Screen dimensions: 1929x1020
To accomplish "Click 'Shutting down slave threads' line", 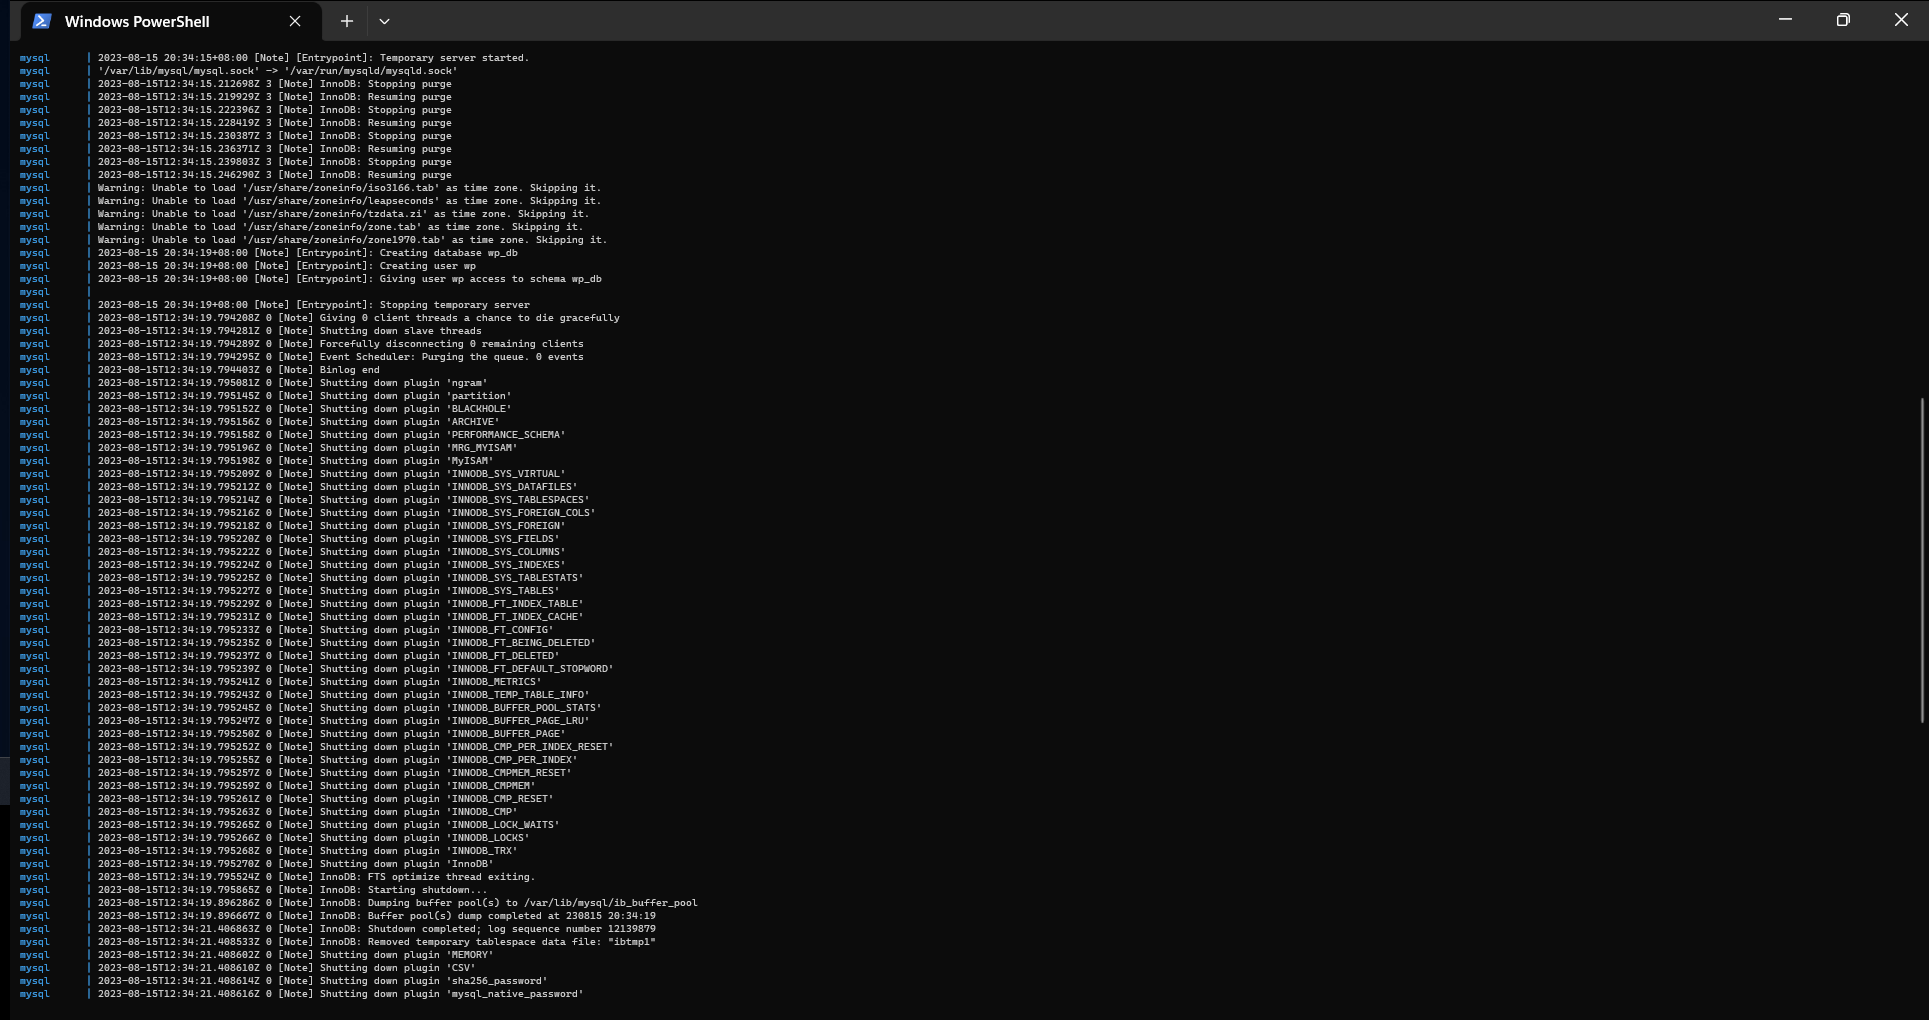I will click(289, 331).
